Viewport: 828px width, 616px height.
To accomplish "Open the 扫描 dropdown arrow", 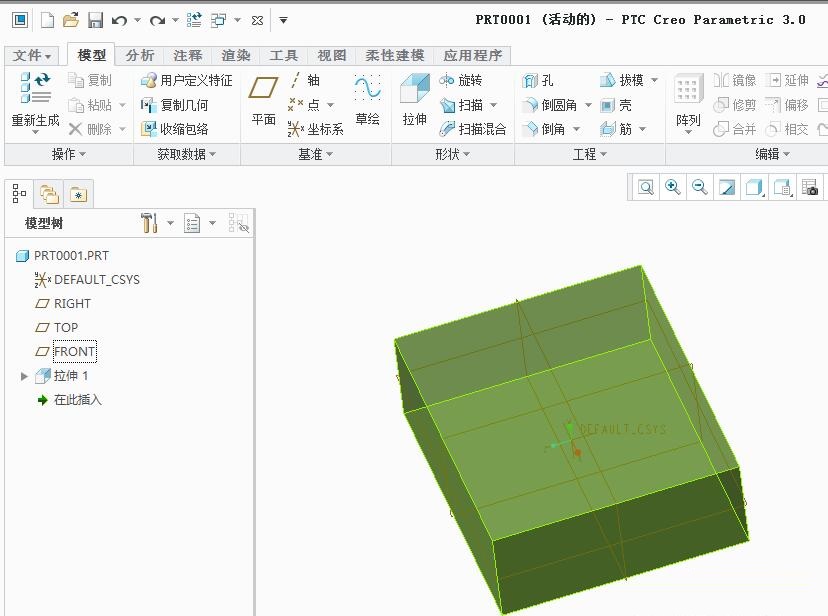I will click(x=494, y=105).
